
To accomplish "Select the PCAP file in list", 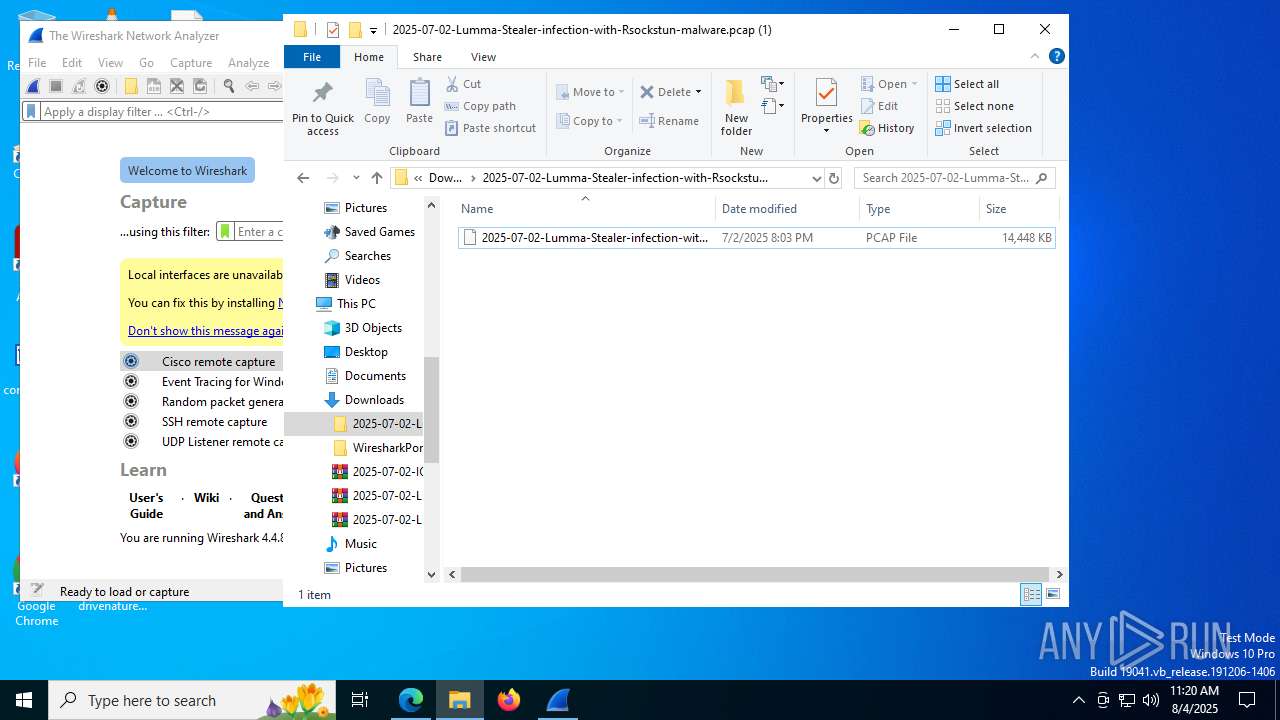I will [x=756, y=238].
